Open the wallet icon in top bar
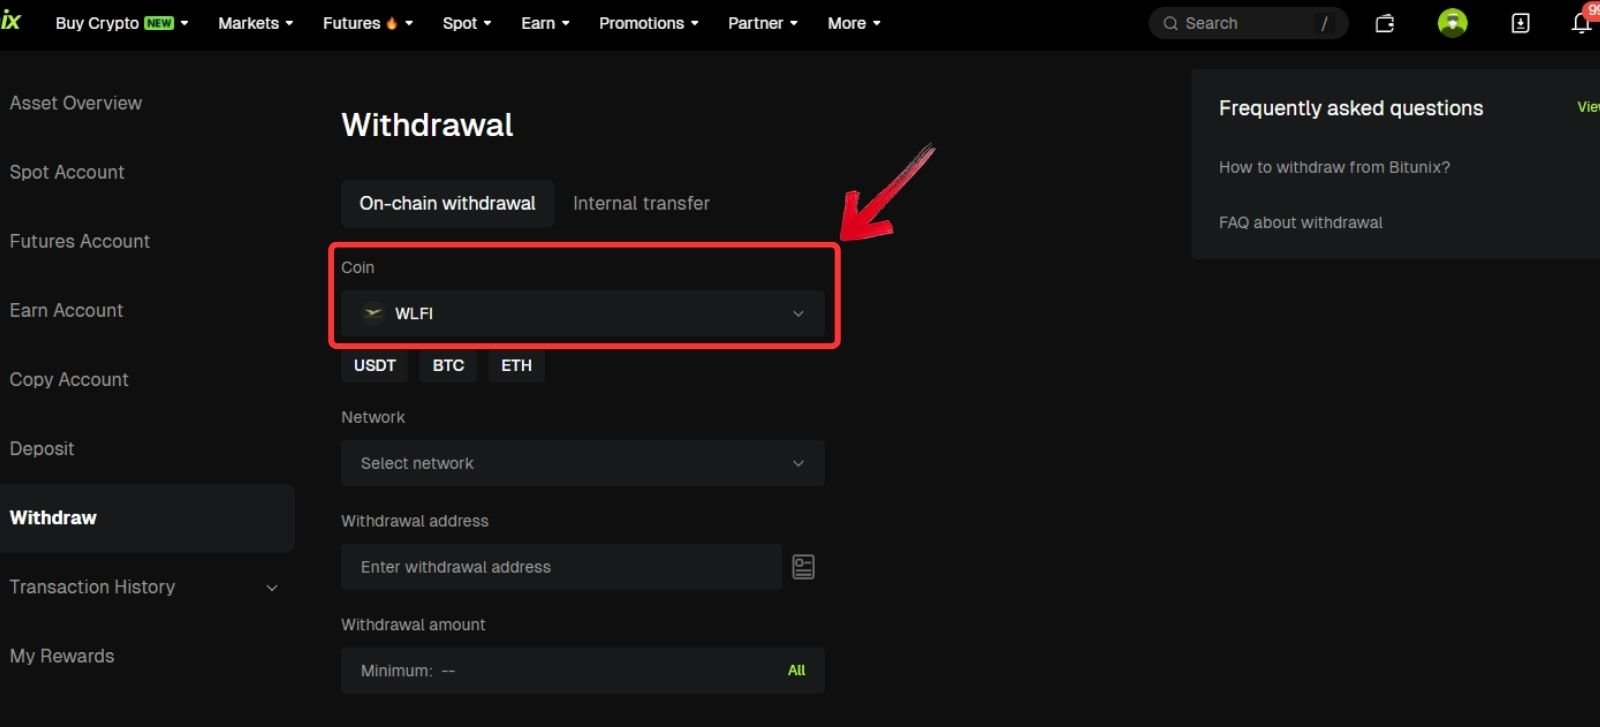Viewport: 1600px width, 727px height. 1384,23
